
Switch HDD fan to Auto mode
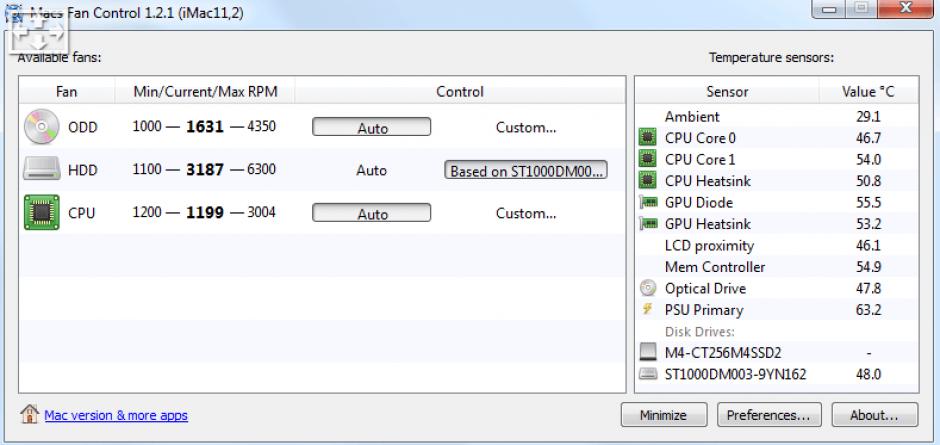[371, 171]
